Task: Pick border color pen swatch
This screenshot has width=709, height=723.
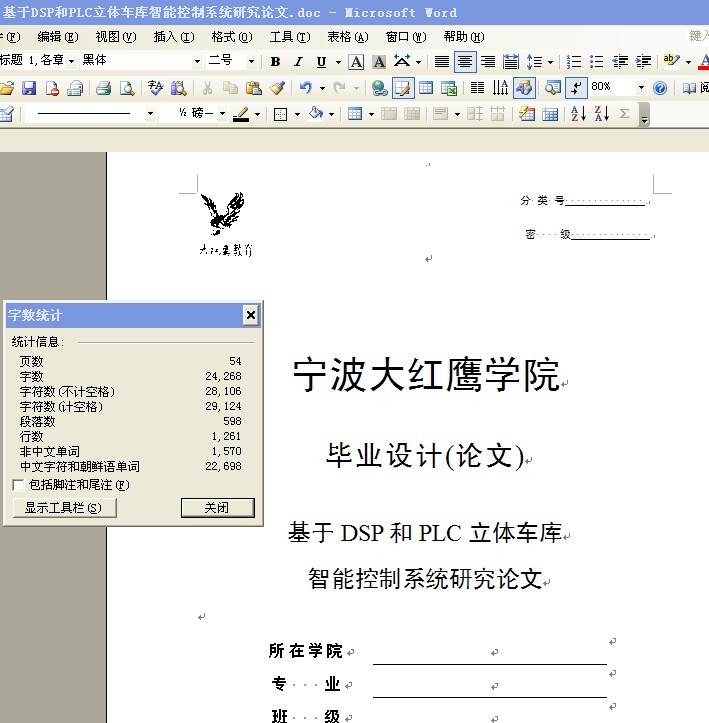Action: pyautogui.click(x=241, y=113)
